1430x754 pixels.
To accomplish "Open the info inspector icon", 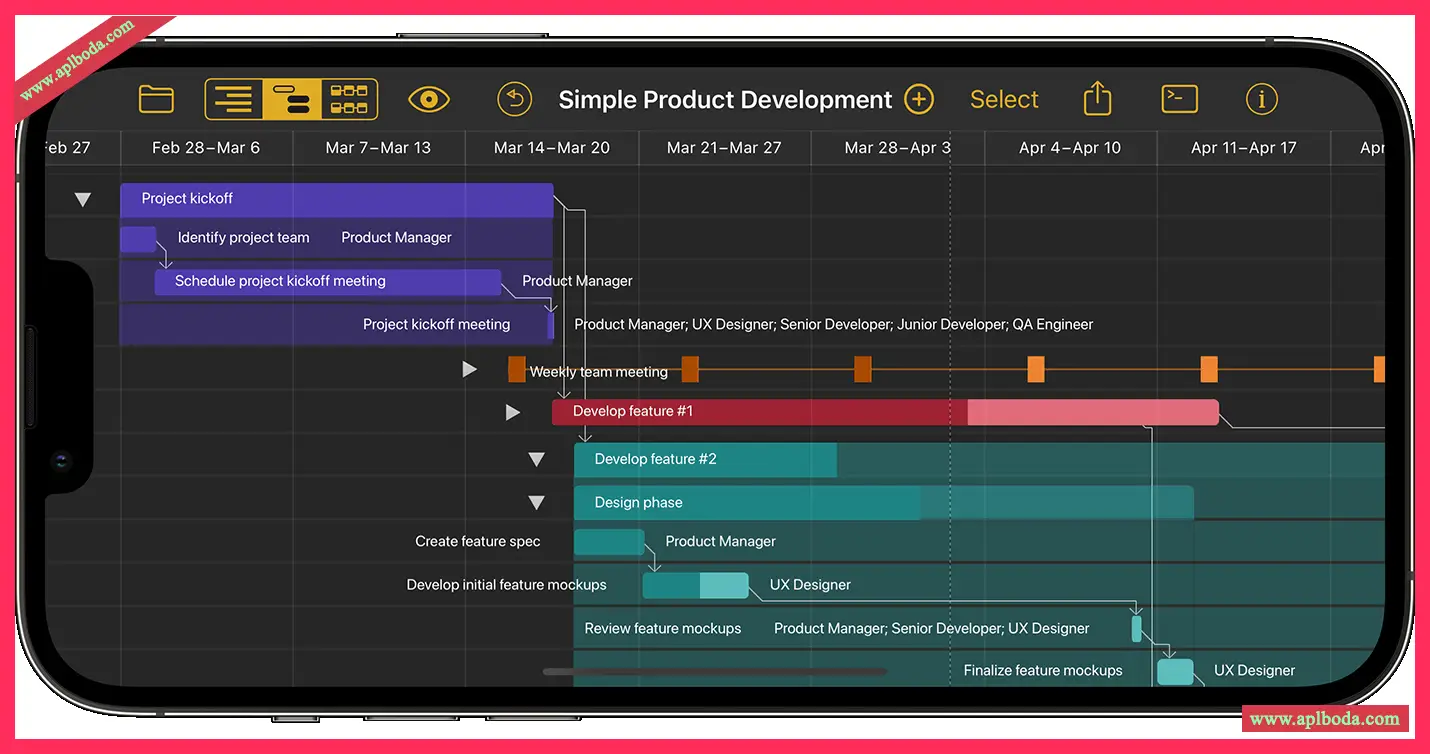I will 1262,99.
